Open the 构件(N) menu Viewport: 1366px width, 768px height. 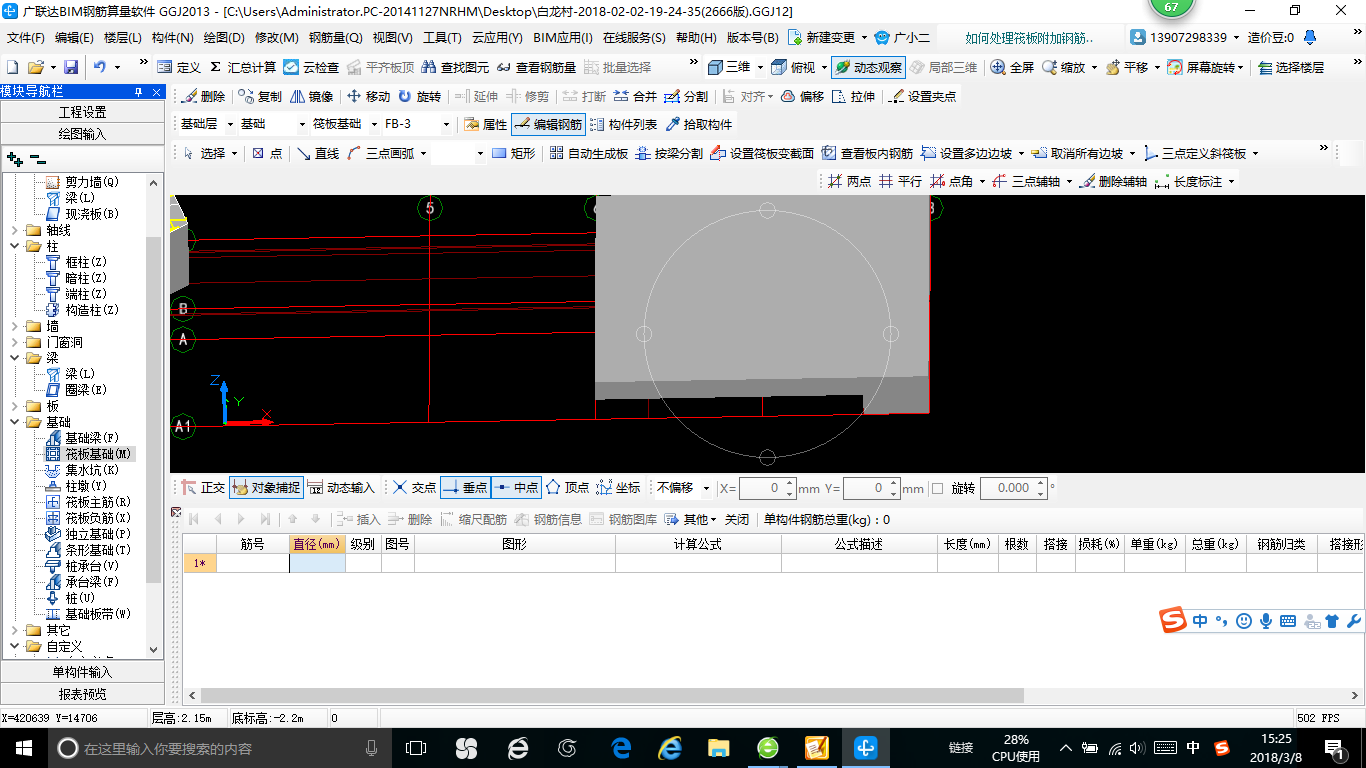click(172, 38)
